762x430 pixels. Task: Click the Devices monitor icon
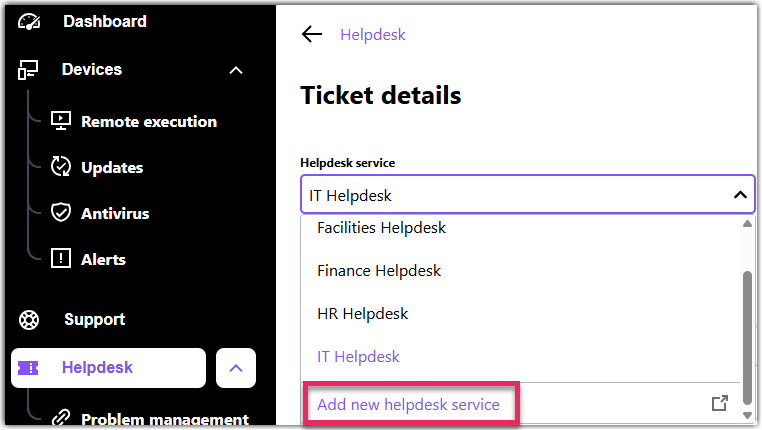[28, 70]
